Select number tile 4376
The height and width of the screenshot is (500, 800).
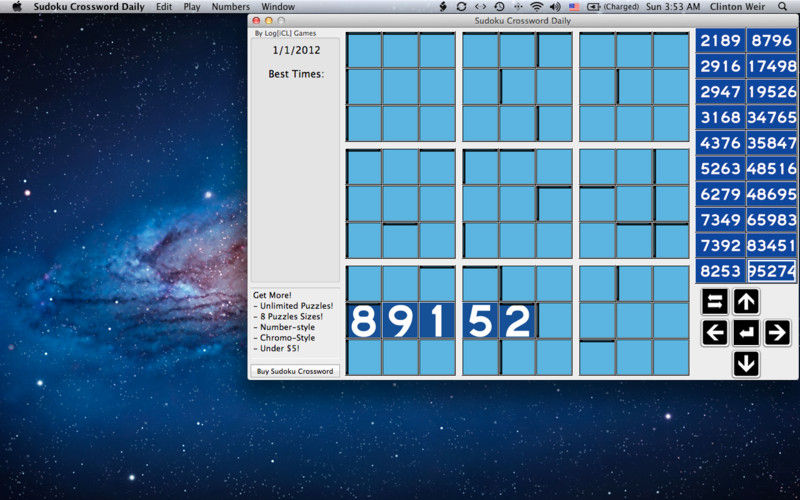click(720, 143)
